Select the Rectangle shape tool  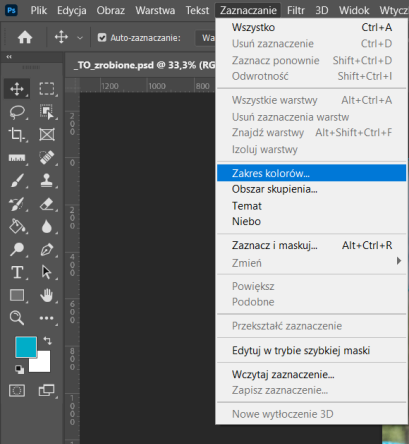click(x=17, y=295)
